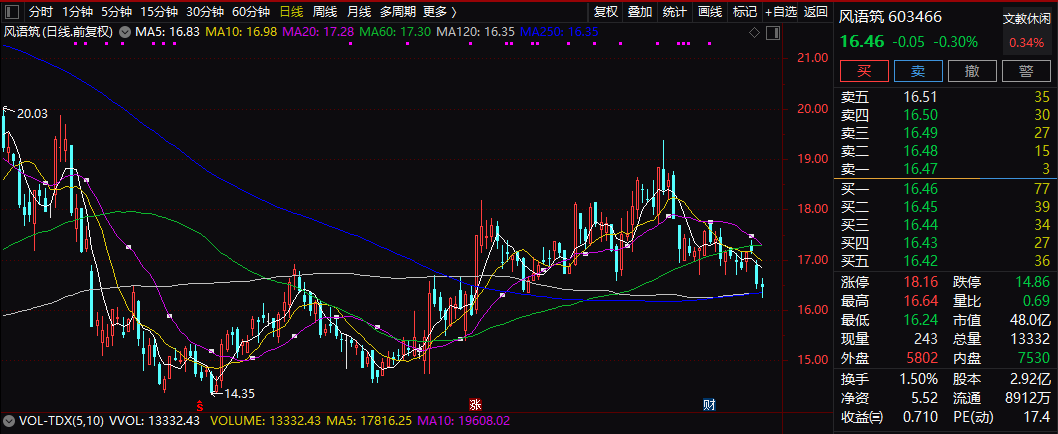
Task: Click the 警 alert button
Action: tap(1026, 71)
